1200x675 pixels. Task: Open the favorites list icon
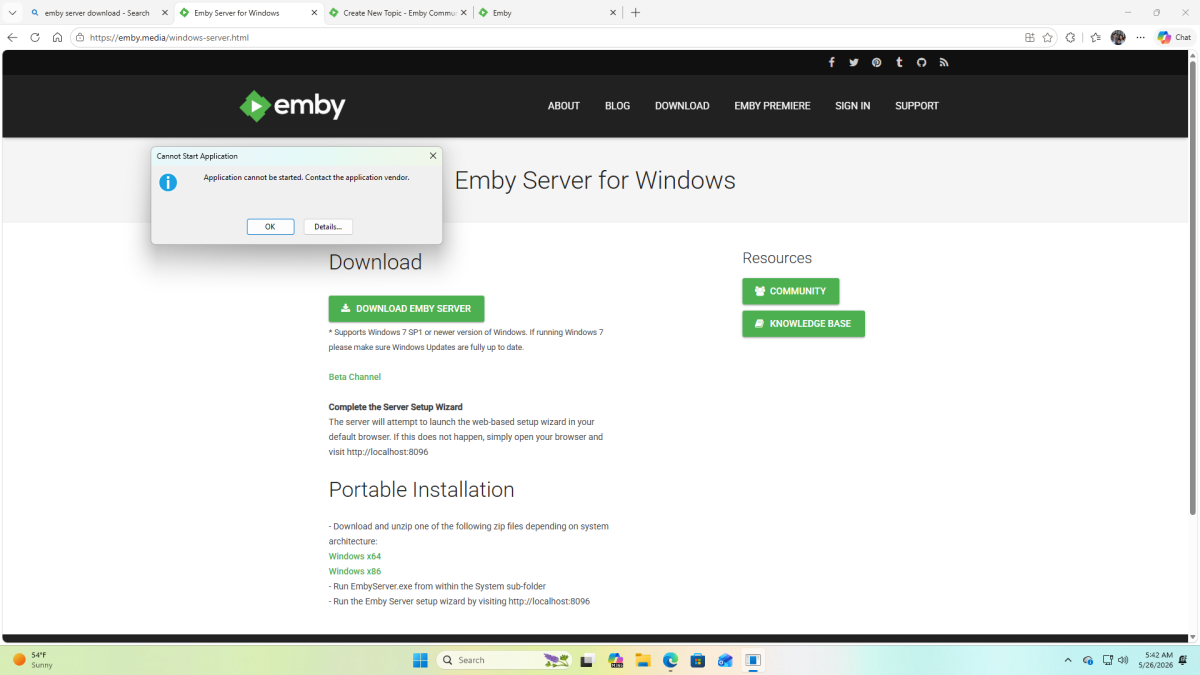click(1095, 37)
